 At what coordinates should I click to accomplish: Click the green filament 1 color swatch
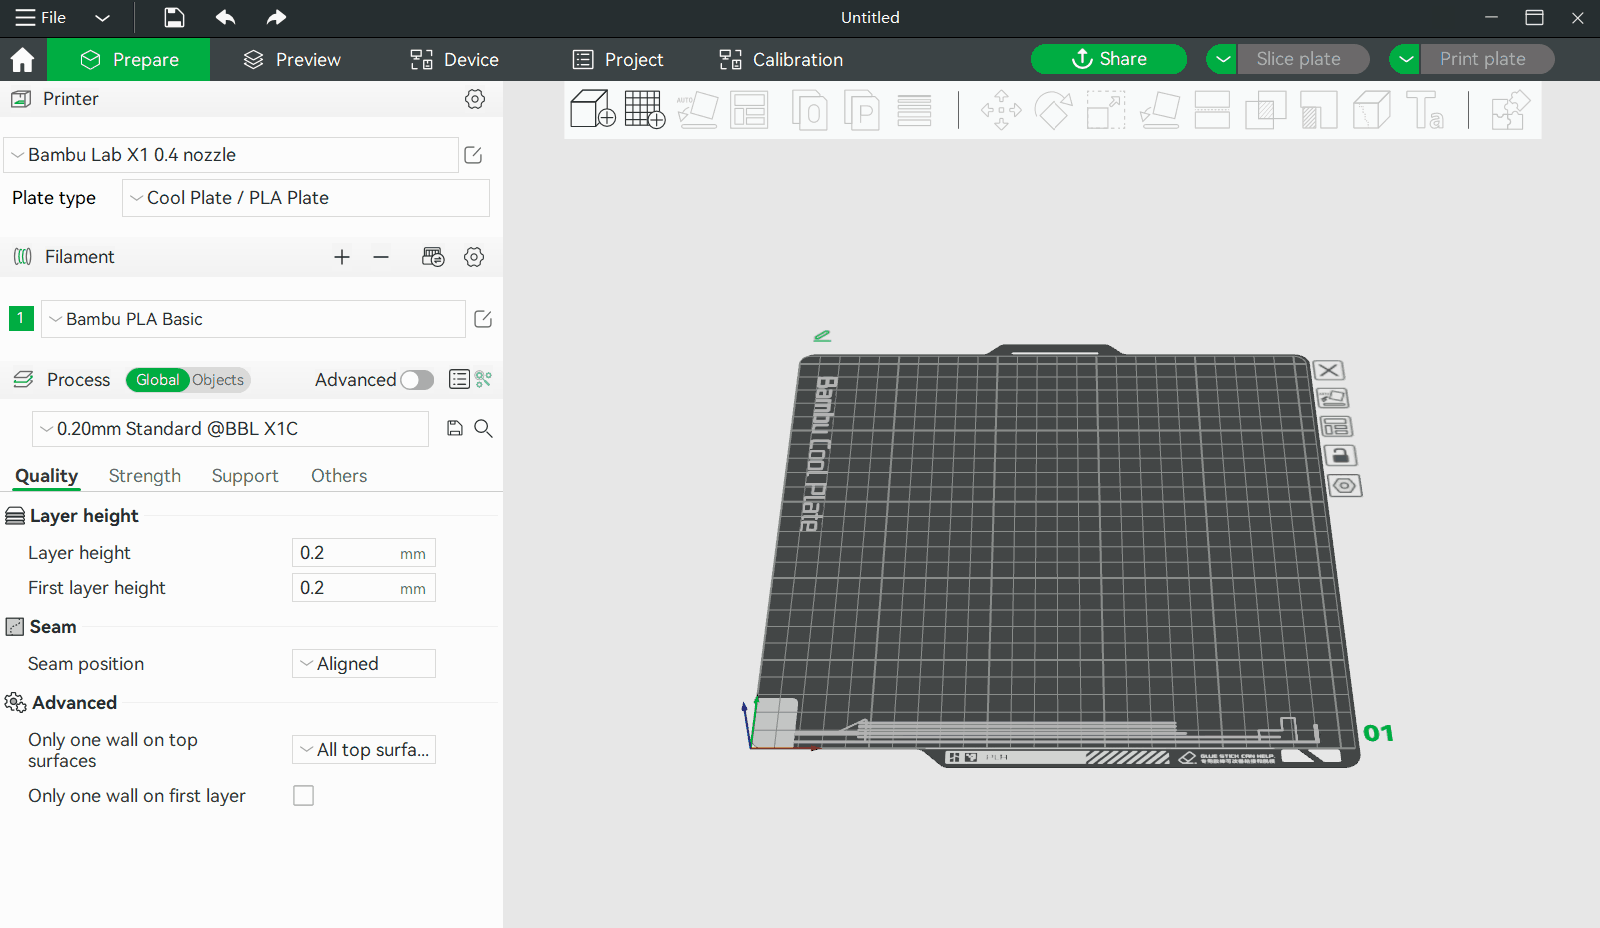tap(21, 318)
